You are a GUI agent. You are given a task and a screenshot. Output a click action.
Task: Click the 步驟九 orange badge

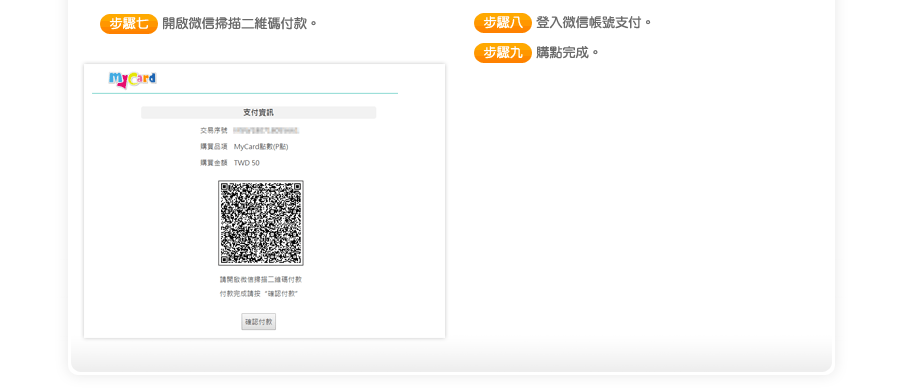tap(503, 53)
